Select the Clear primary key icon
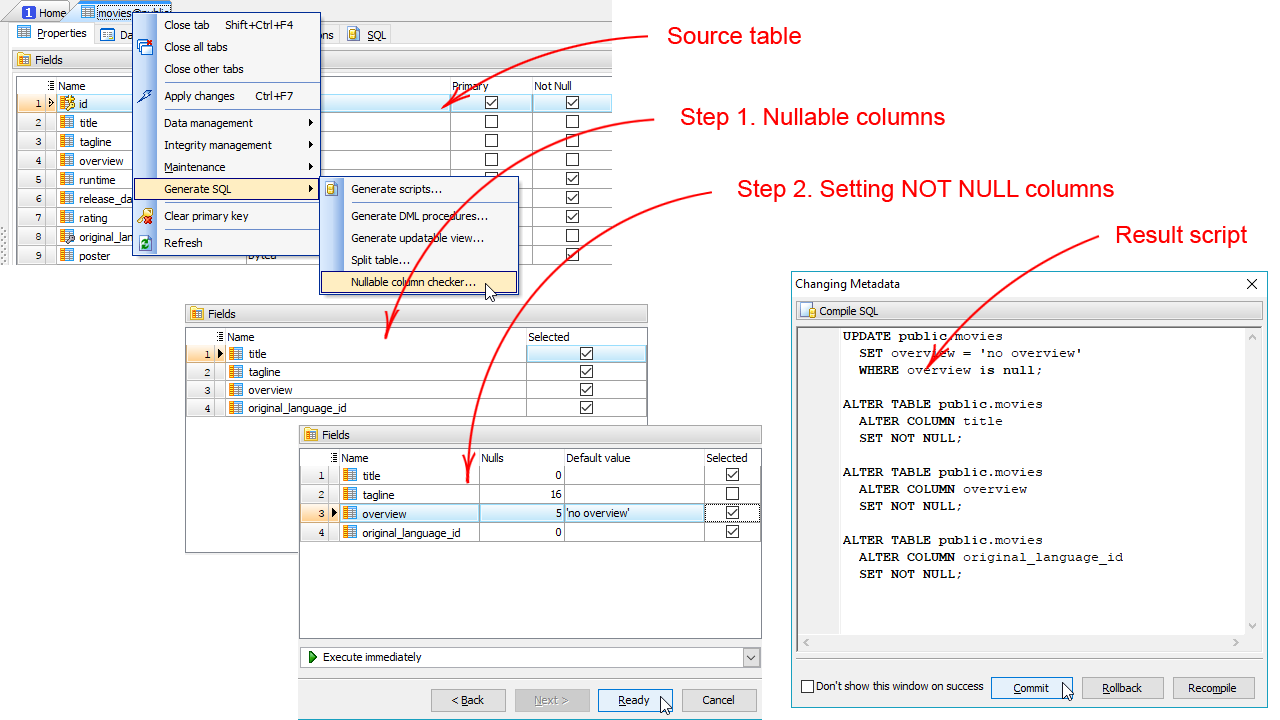The image size is (1280, 720). tap(144, 216)
